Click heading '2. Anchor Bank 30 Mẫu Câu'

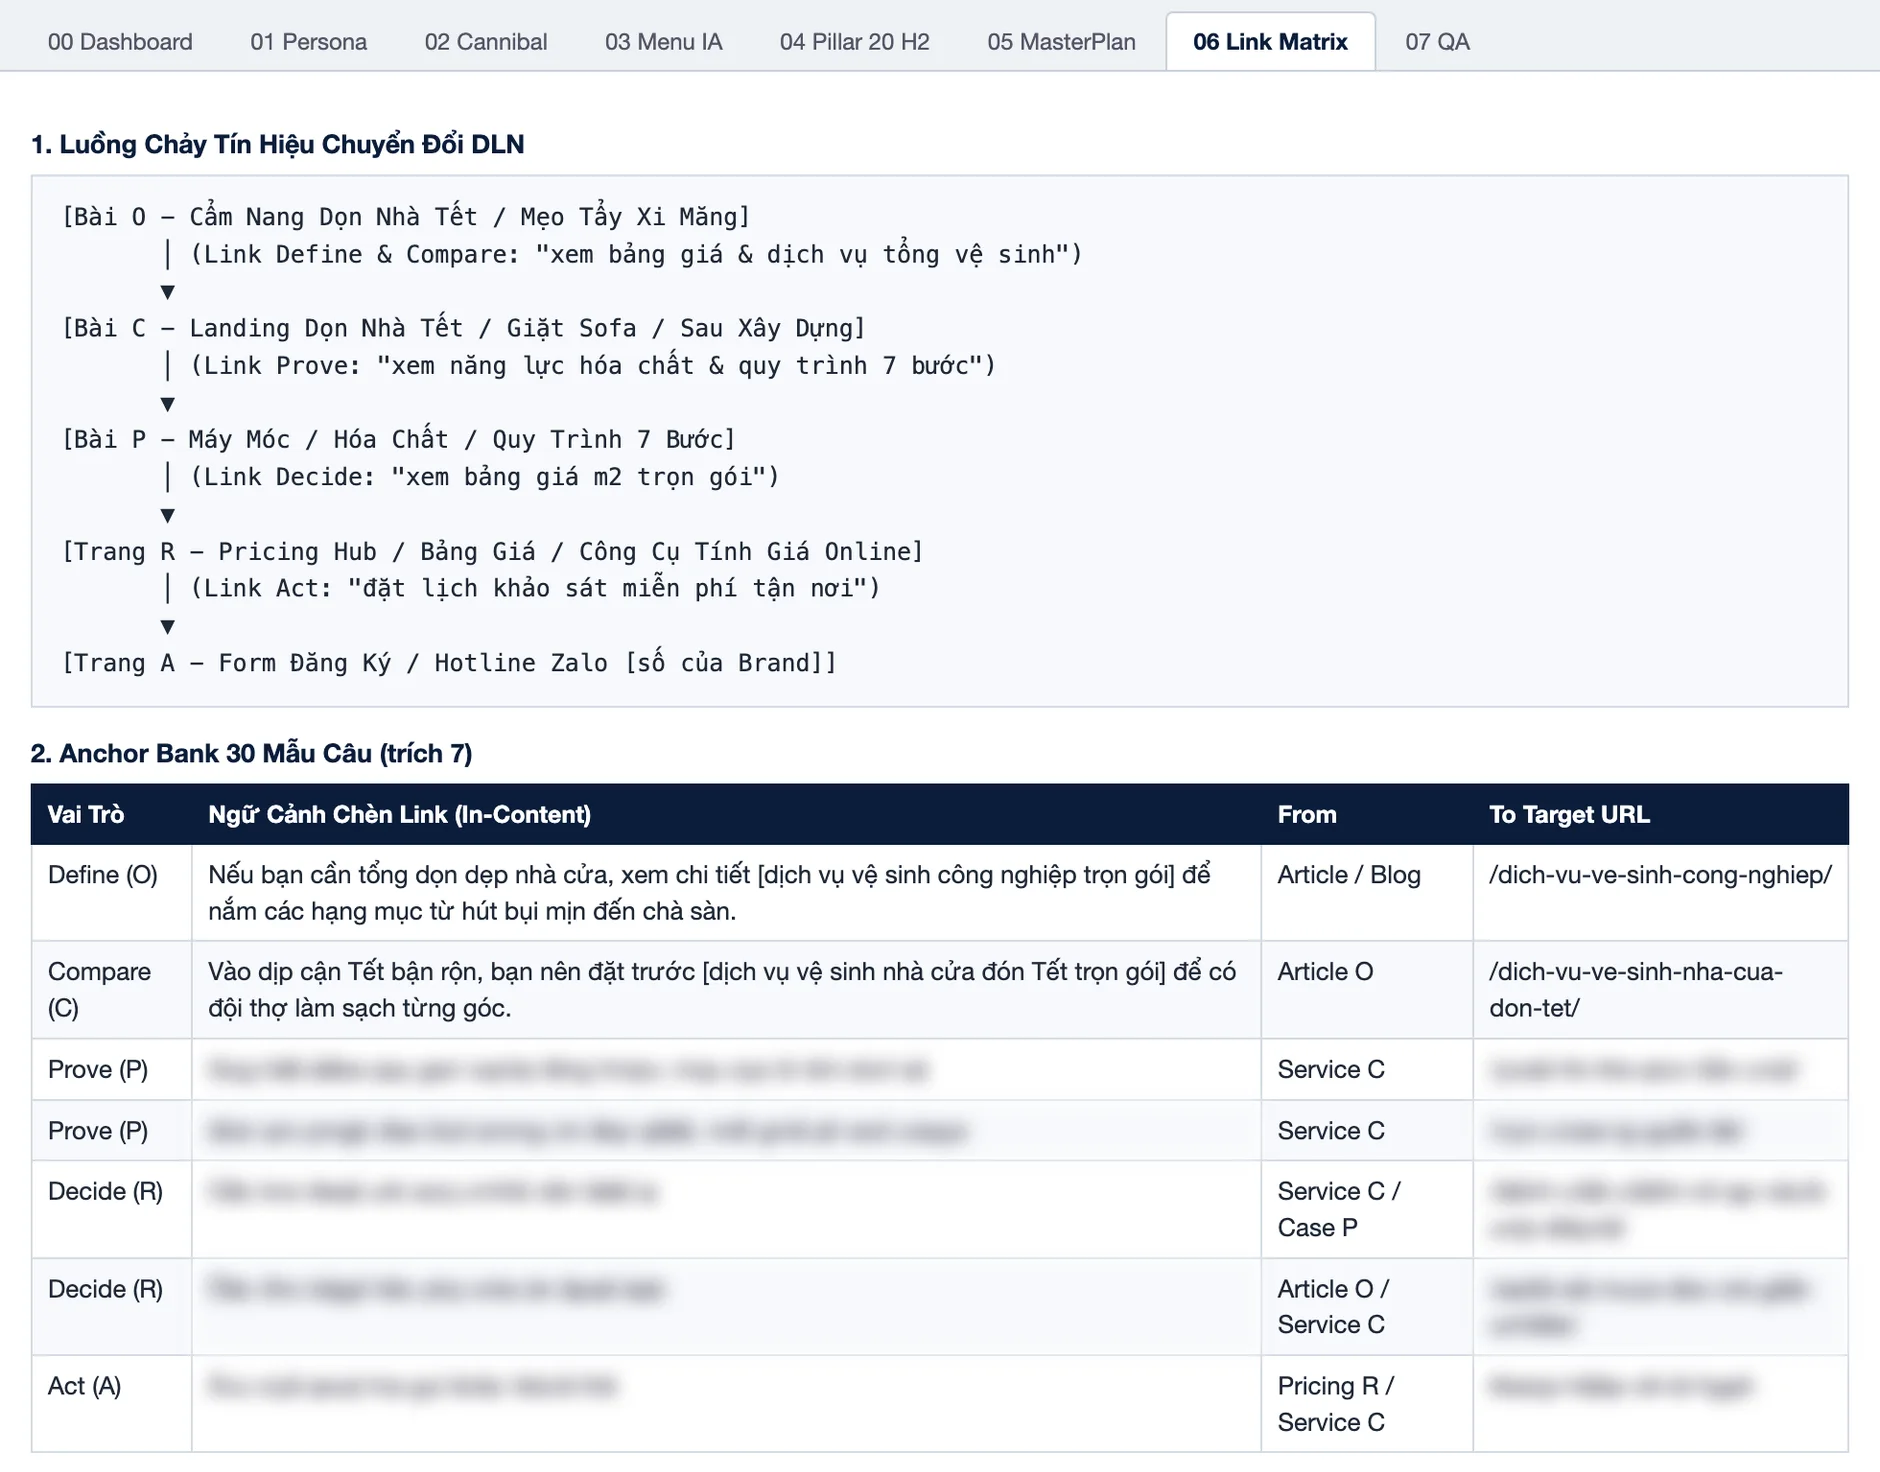(251, 753)
